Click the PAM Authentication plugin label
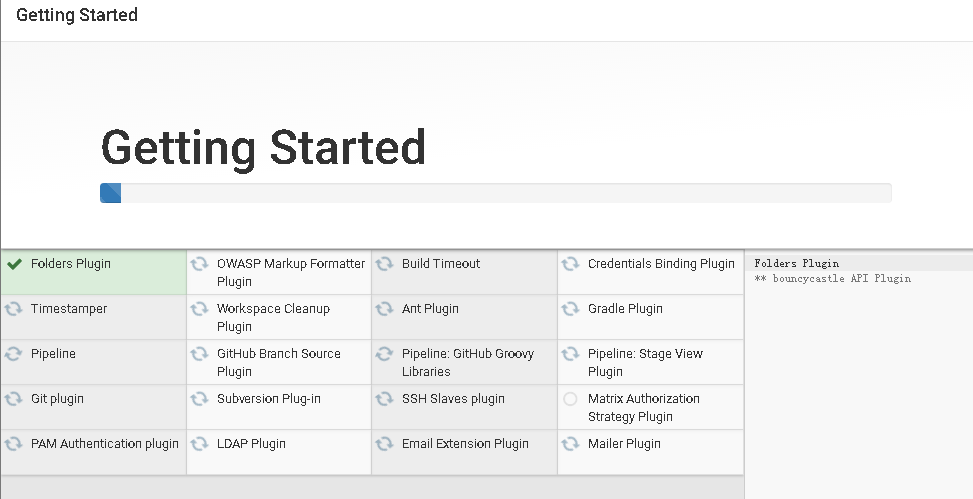 (x=105, y=444)
